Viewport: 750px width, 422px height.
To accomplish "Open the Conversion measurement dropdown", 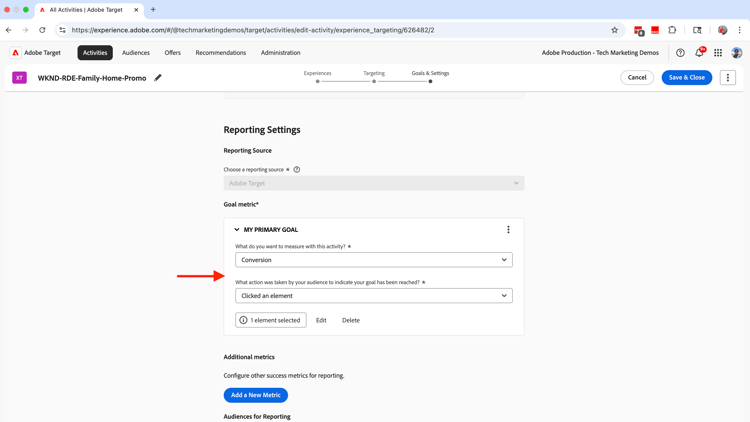I will [x=374, y=260].
